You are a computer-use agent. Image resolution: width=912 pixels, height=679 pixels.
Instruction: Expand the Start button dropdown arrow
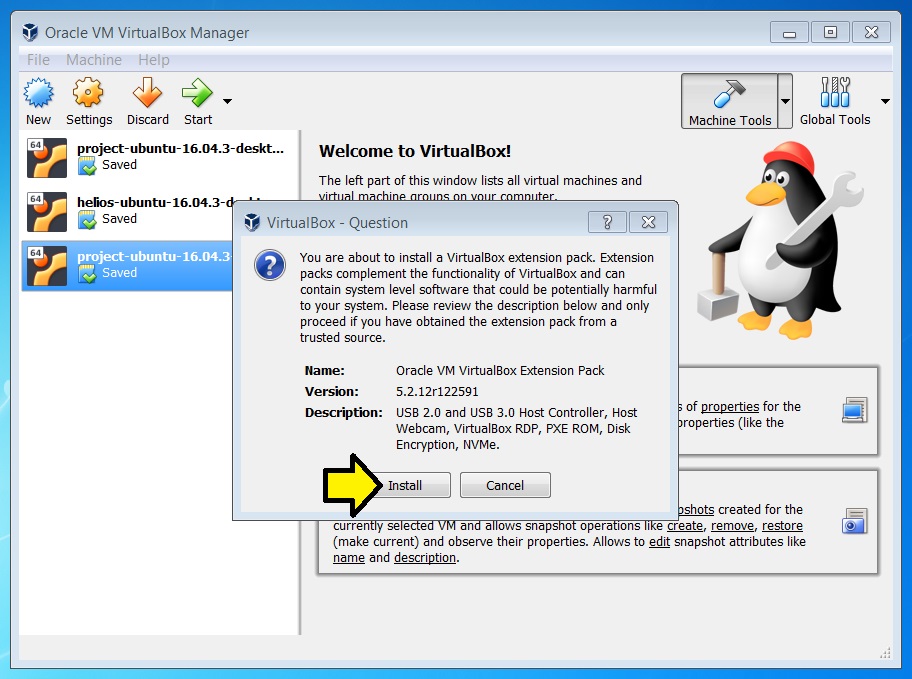[x=227, y=101]
